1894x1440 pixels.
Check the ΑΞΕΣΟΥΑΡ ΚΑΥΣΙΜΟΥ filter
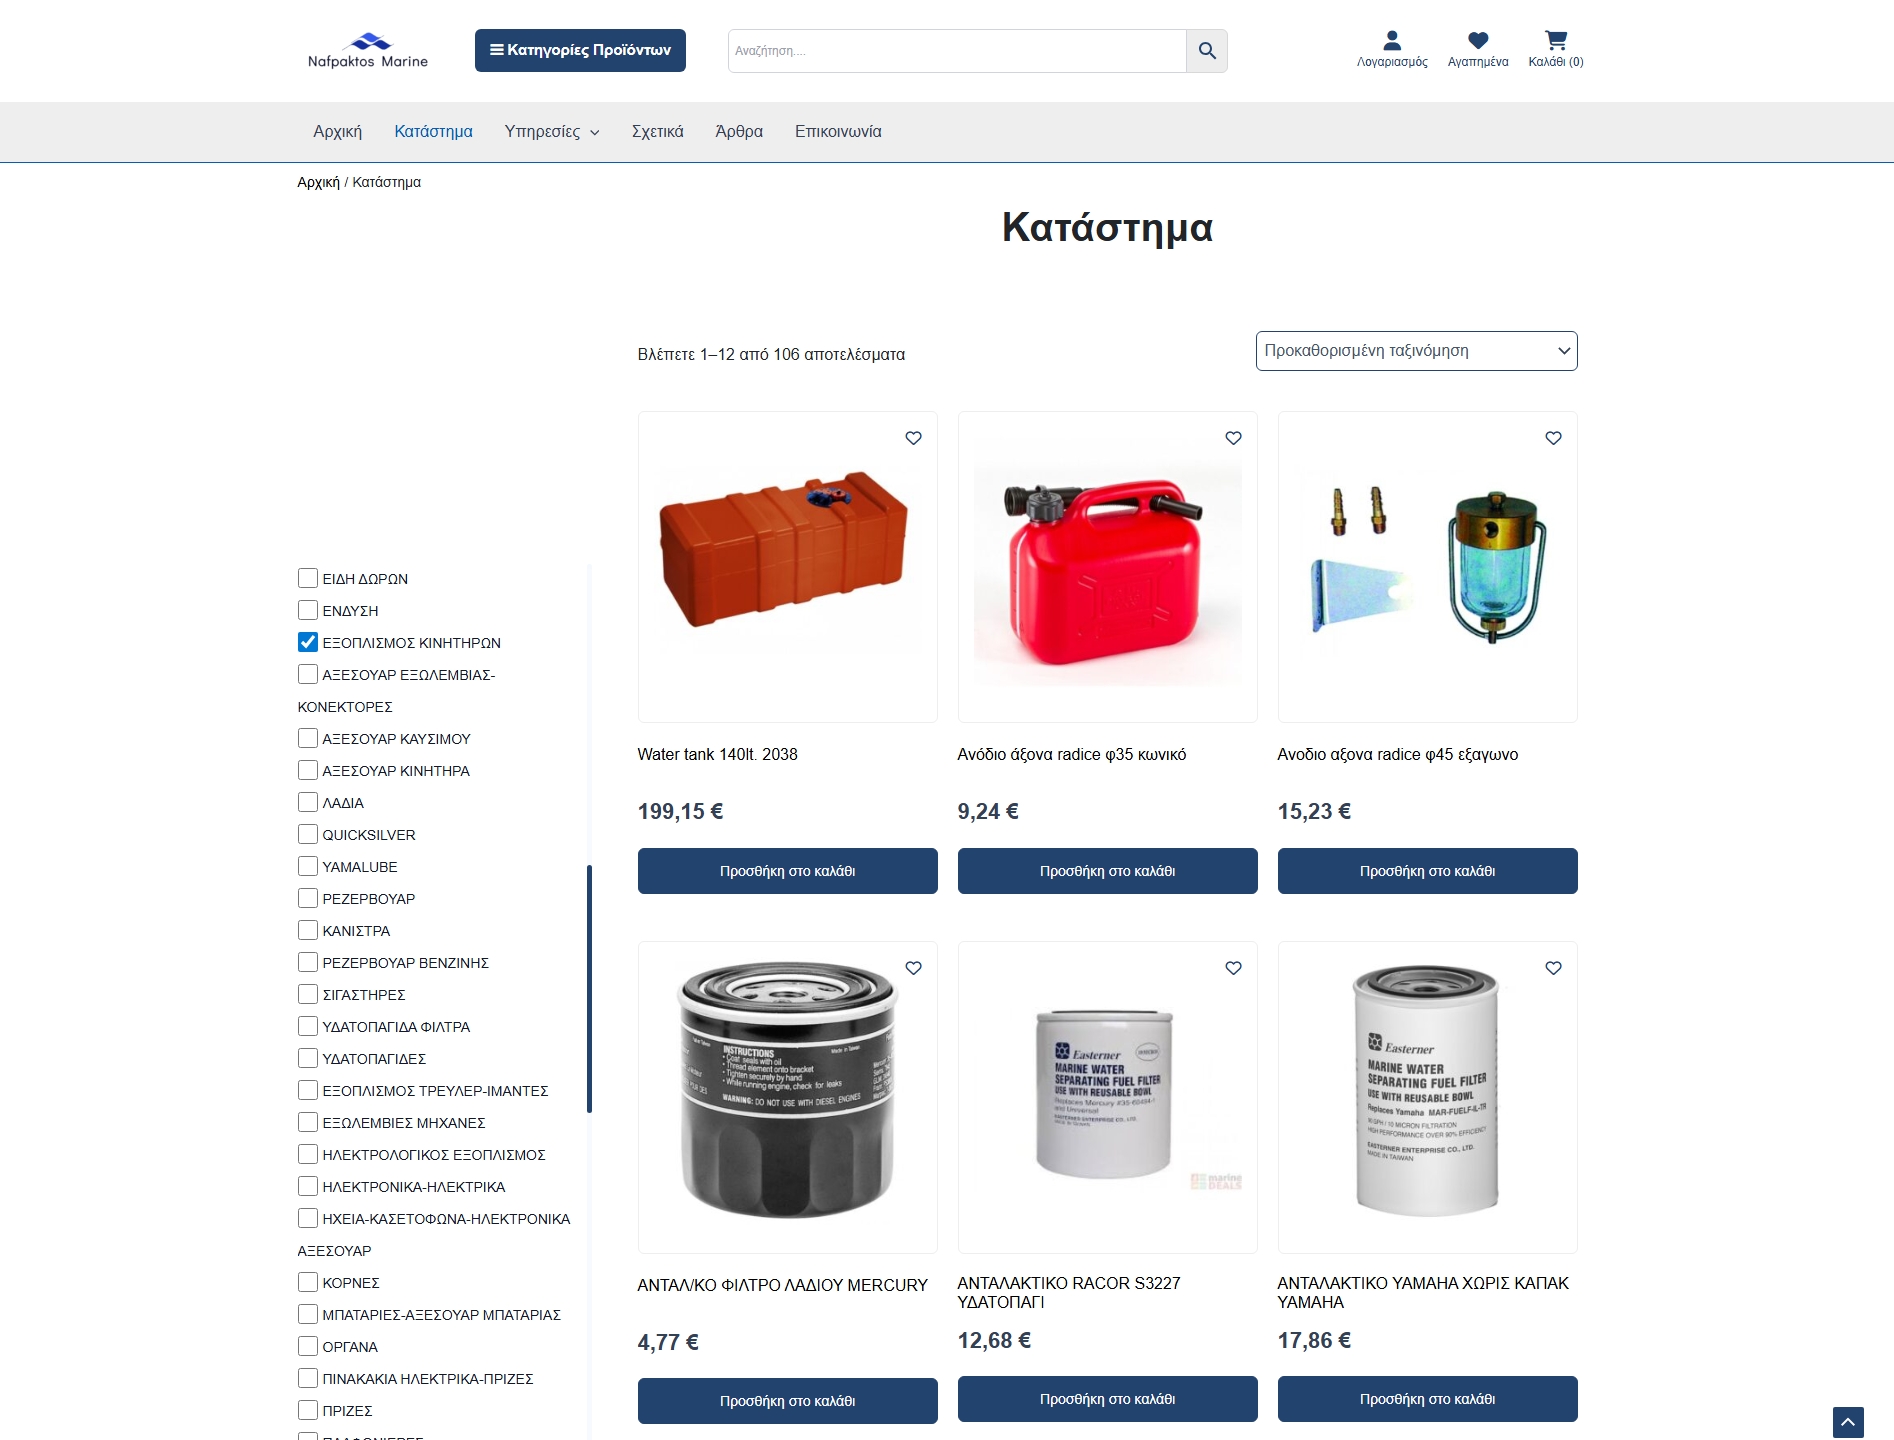point(308,738)
